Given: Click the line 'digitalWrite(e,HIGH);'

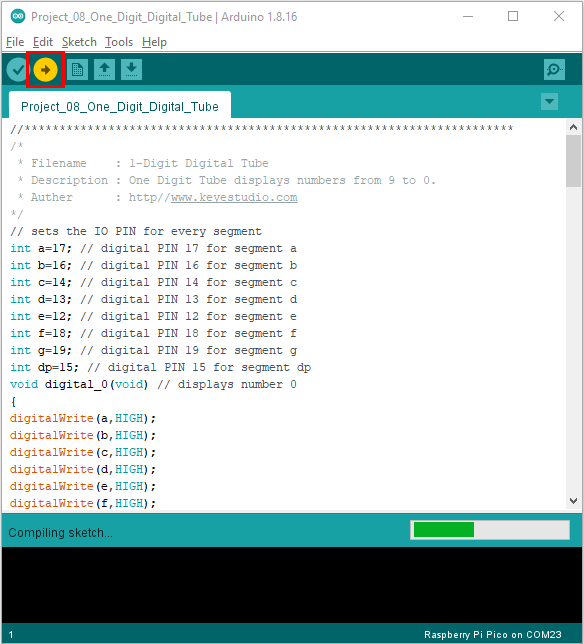Looking at the screenshot, I should click(x=83, y=487).
